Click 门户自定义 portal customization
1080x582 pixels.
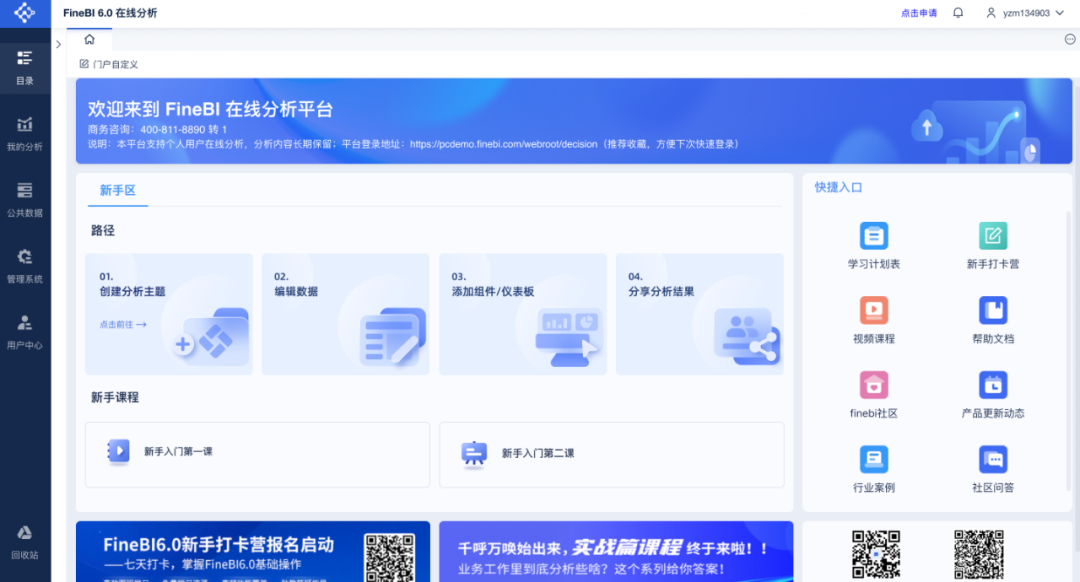tap(109, 64)
